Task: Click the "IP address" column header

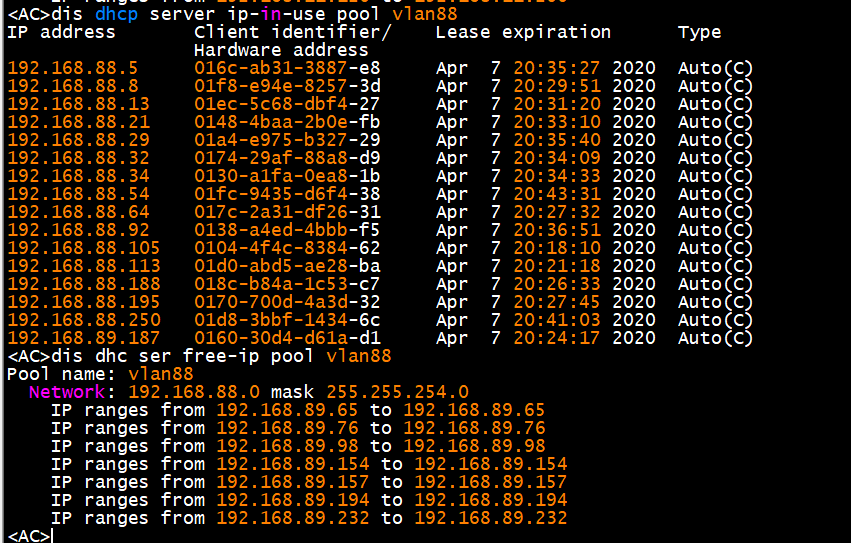Action: tap(61, 32)
